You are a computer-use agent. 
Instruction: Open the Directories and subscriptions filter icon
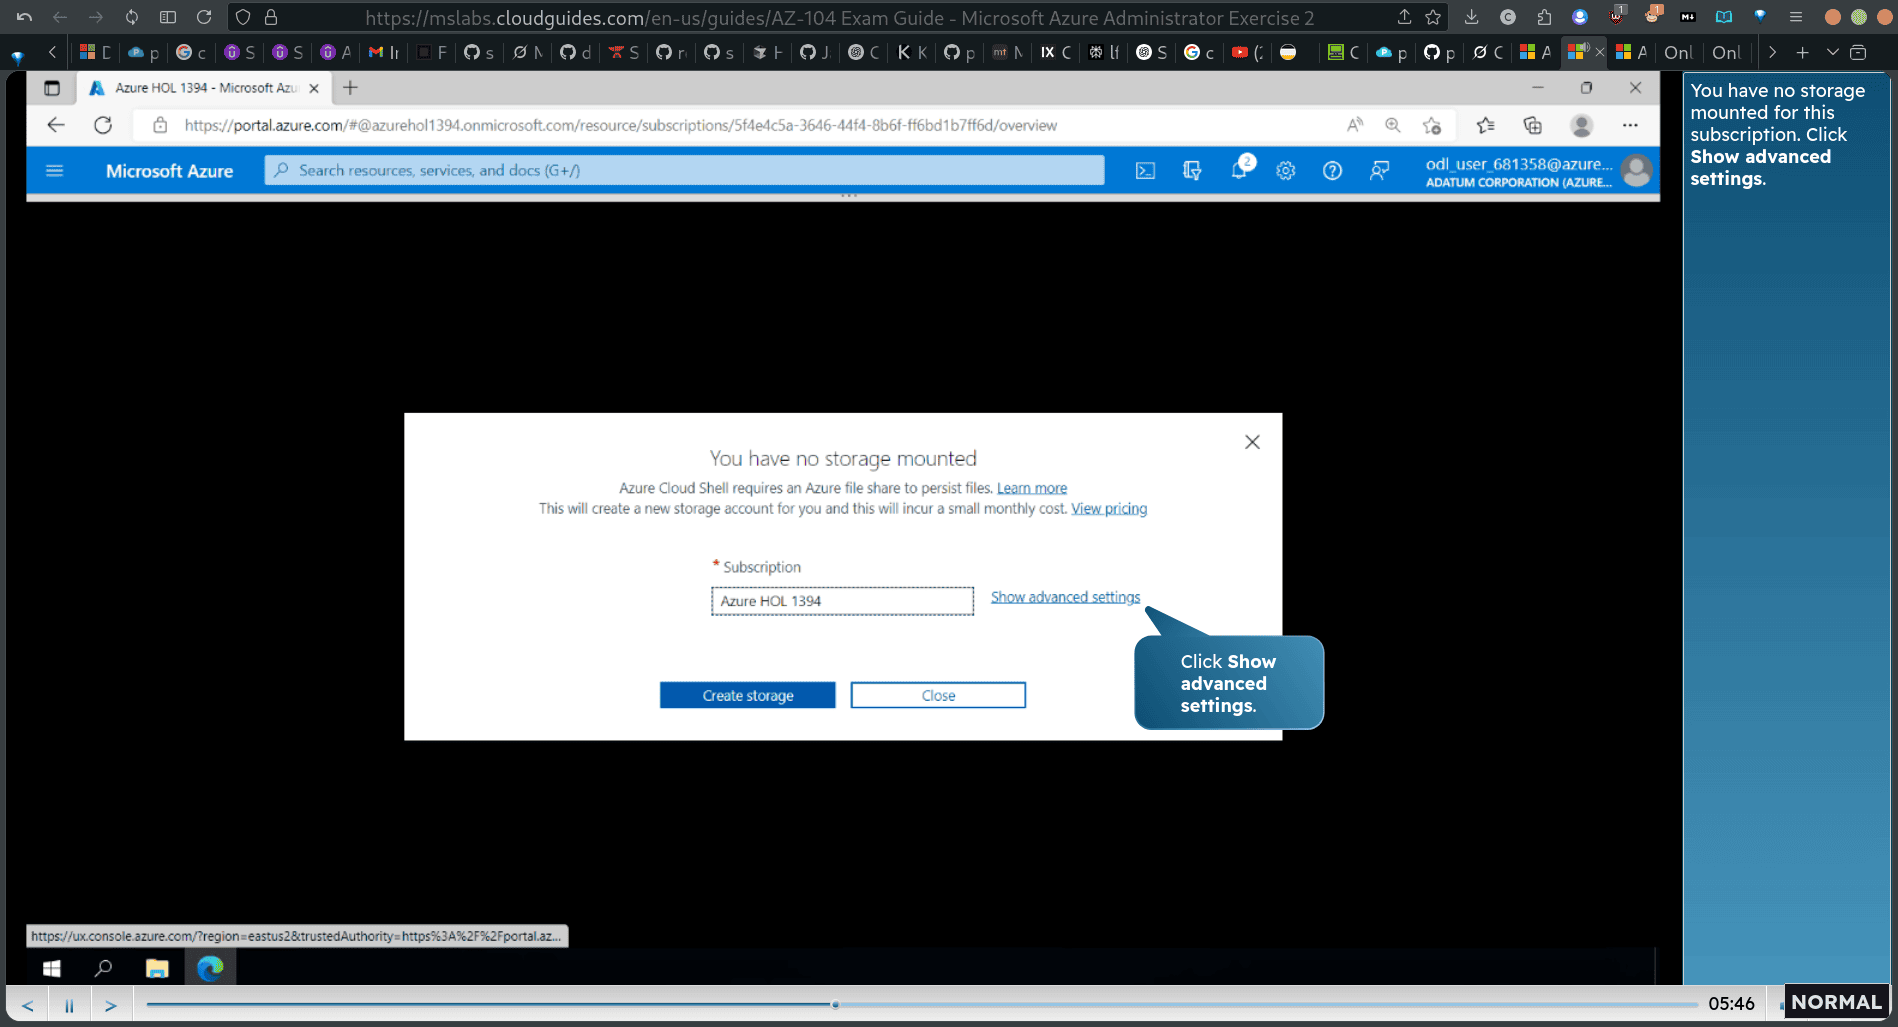1192,171
